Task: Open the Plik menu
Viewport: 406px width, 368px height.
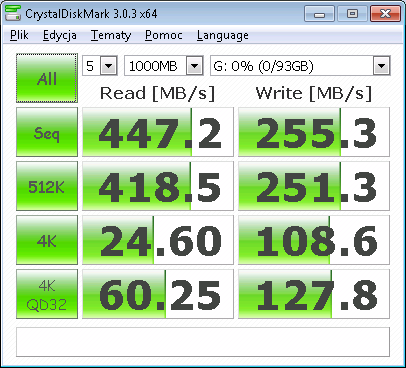Action: (19, 35)
